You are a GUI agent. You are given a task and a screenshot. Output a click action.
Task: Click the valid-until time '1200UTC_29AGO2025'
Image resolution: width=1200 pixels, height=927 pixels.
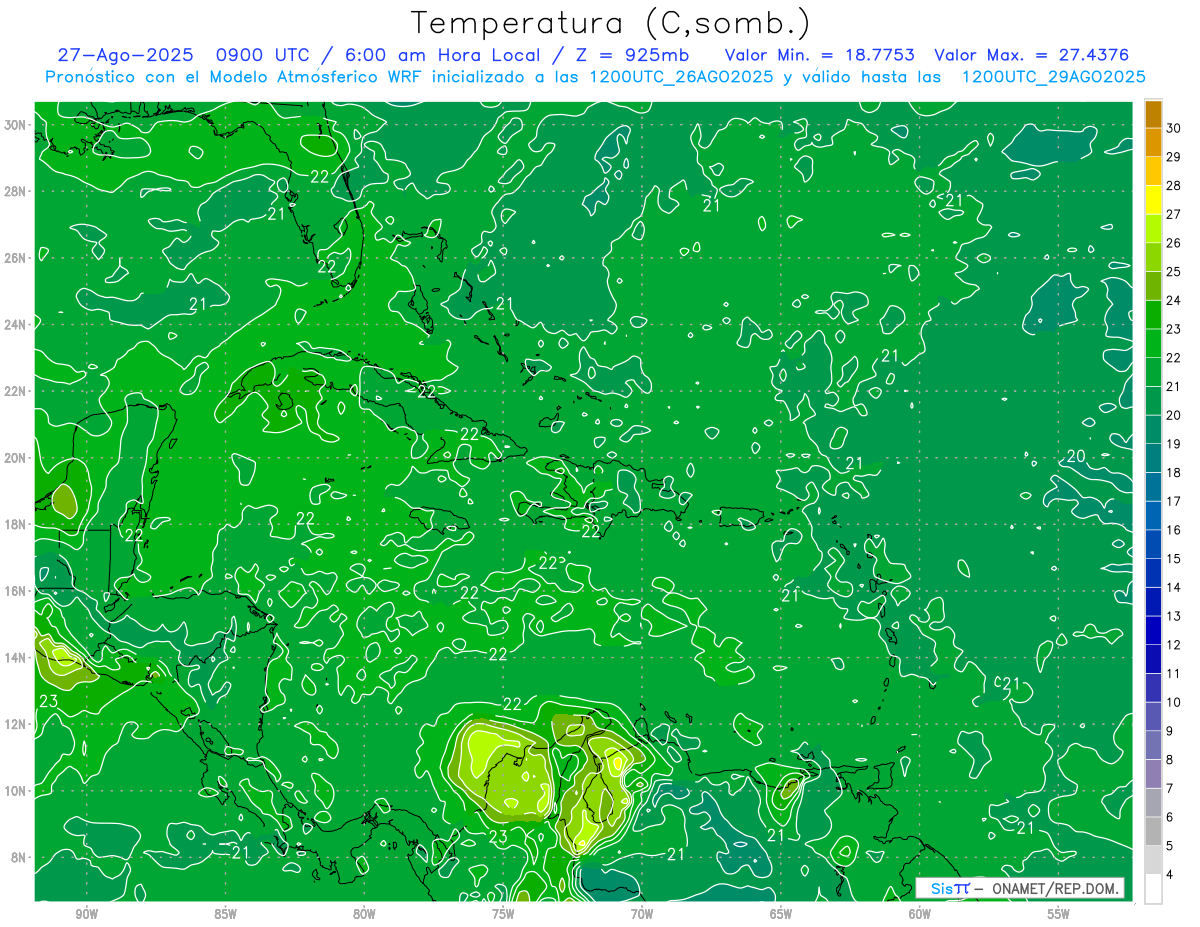1054,77
